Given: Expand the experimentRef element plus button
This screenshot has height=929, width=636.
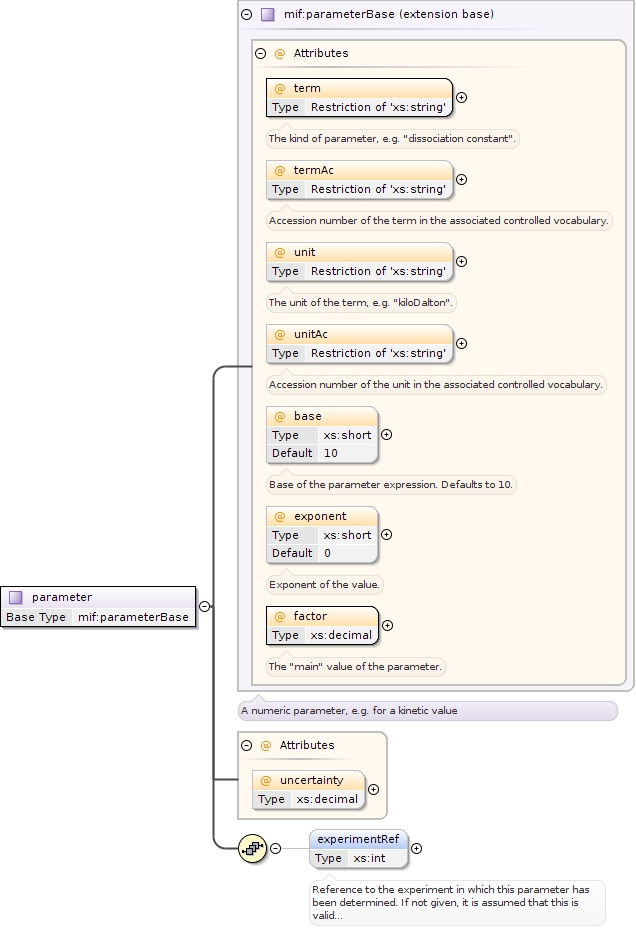Looking at the screenshot, I should coord(416,849).
